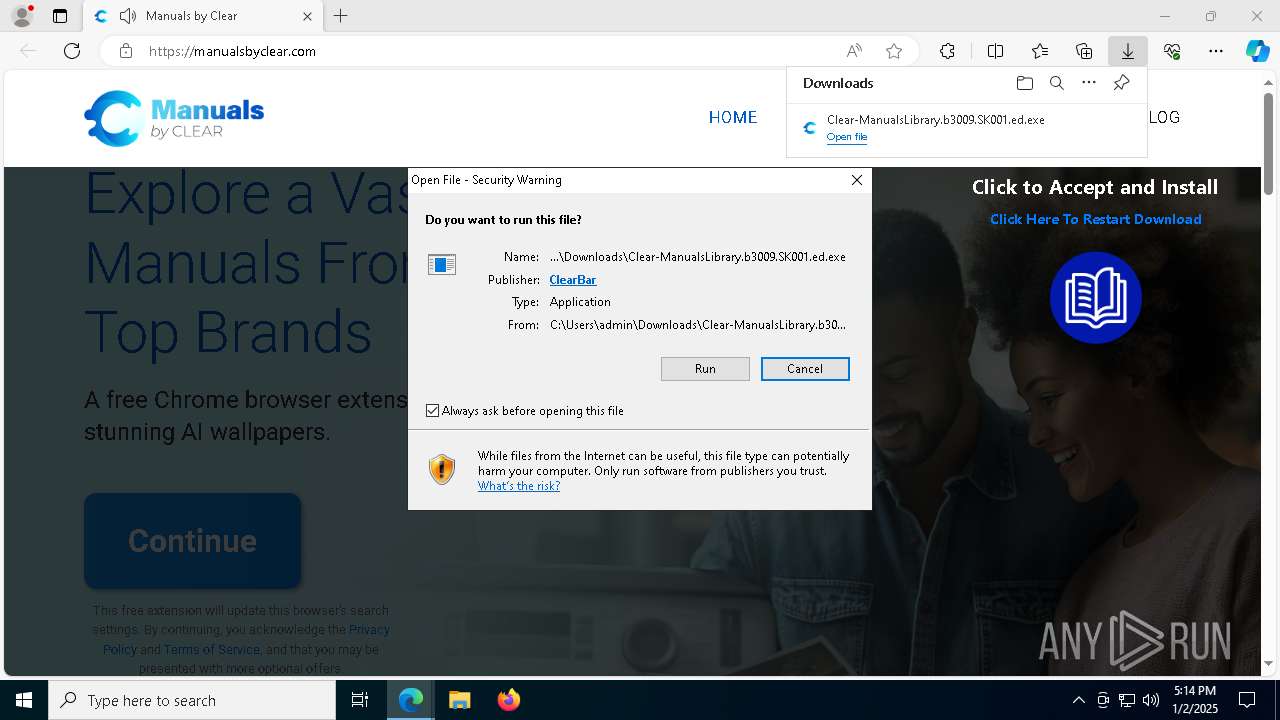The image size is (1280, 720).
Task: Toggle the Downloads toolbar icon
Action: tap(1127, 51)
